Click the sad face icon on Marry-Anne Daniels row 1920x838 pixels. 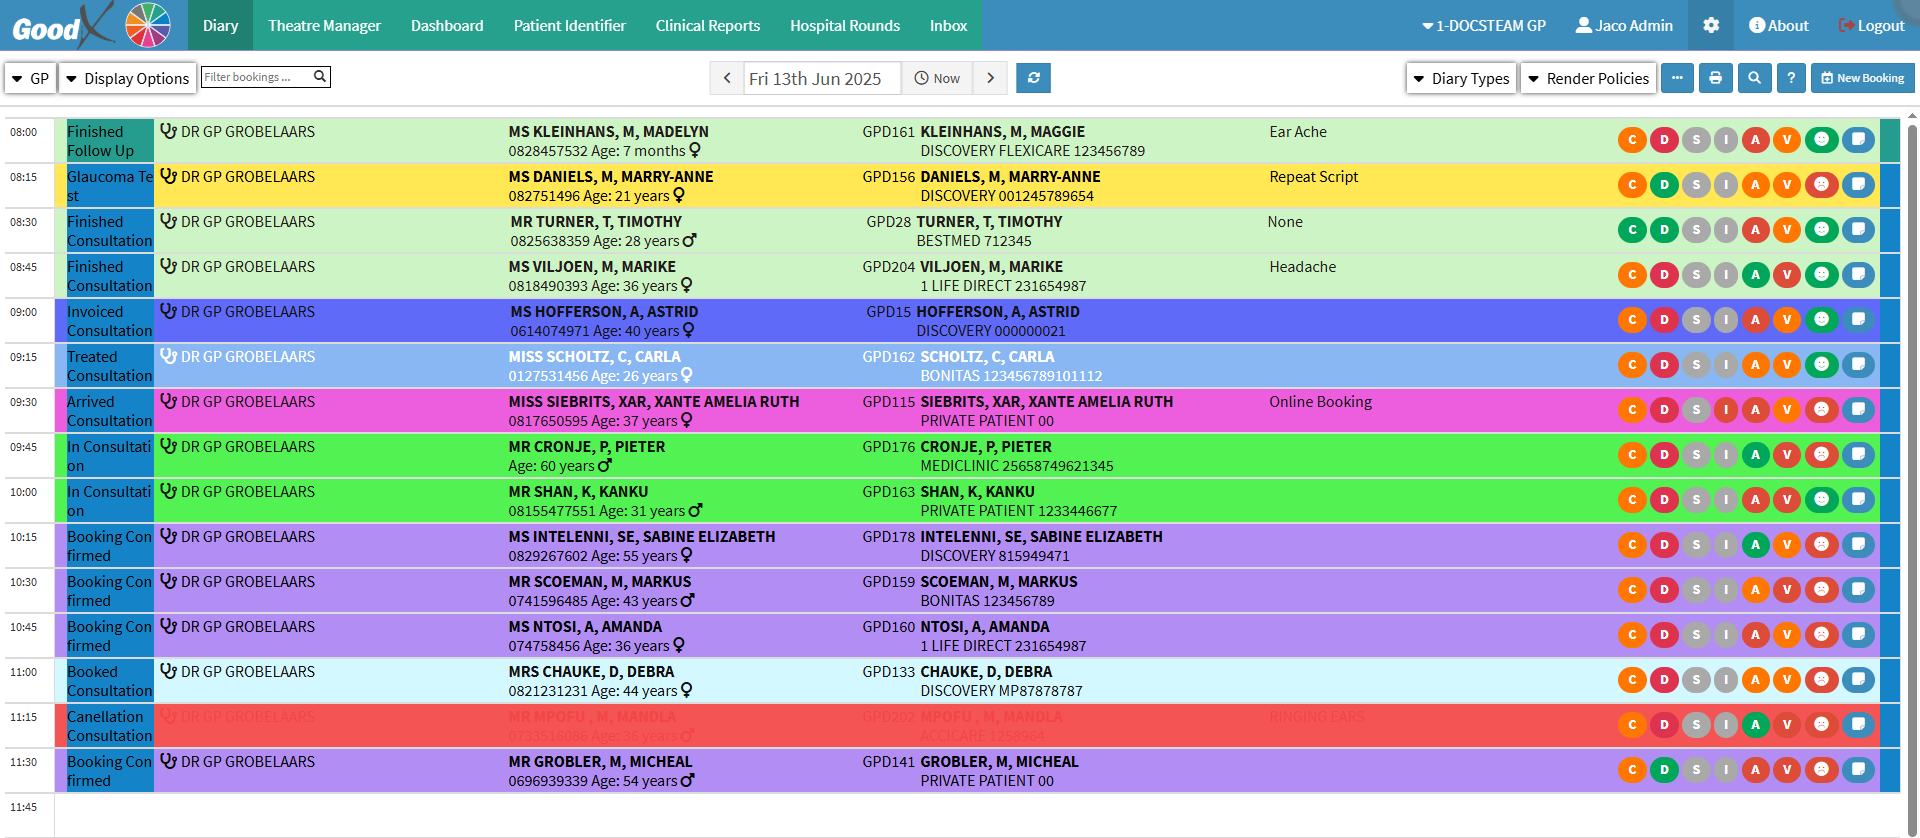pos(1822,185)
